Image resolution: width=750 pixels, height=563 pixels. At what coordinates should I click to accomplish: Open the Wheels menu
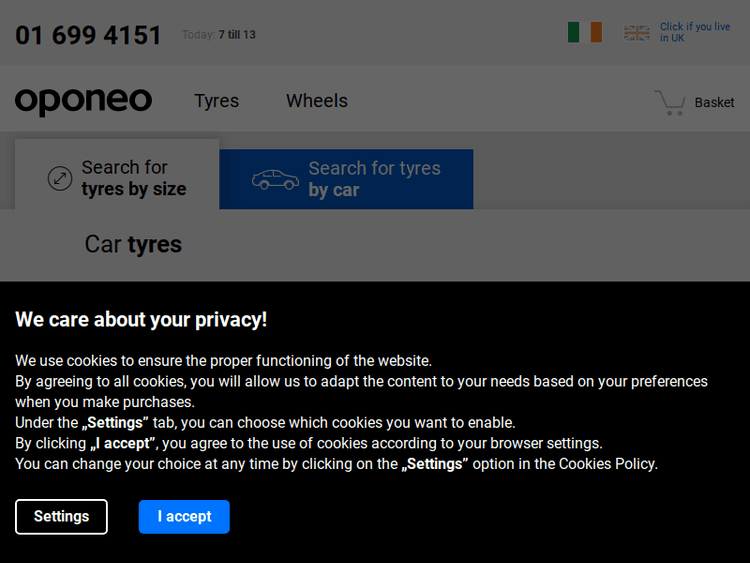tap(317, 101)
